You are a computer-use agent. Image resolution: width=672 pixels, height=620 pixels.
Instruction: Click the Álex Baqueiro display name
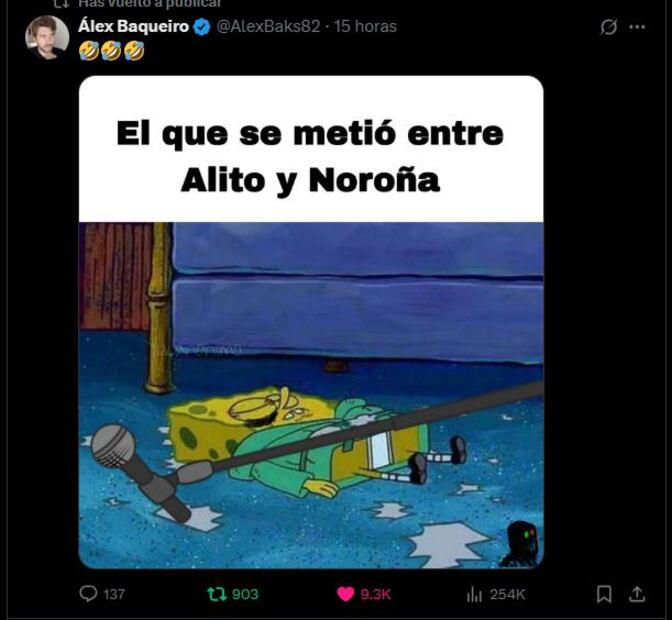(x=133, y=27)
